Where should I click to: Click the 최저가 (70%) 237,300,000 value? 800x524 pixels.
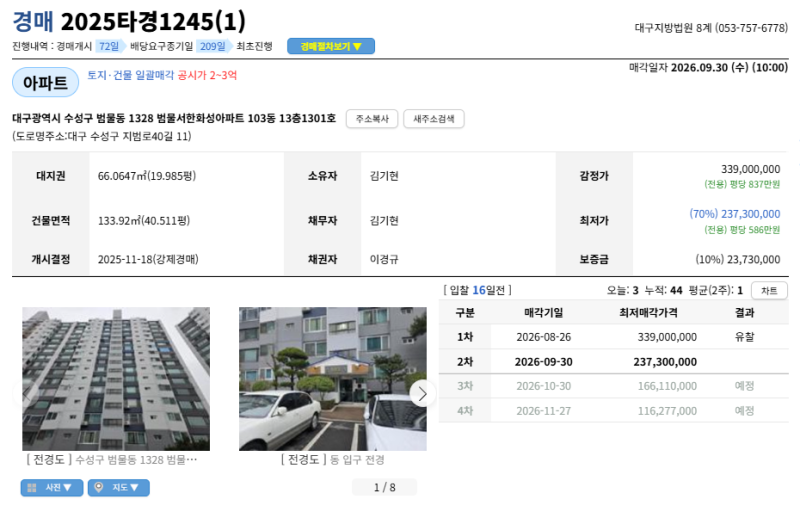(x=734, y=214)
